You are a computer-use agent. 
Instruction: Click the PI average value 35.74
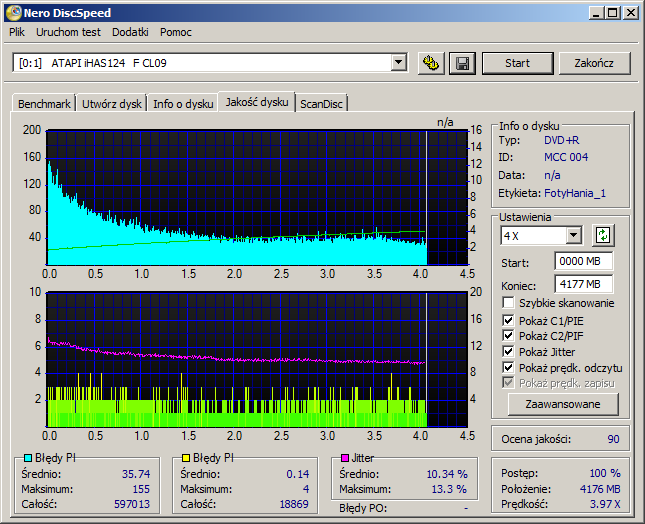pos(136,474)
